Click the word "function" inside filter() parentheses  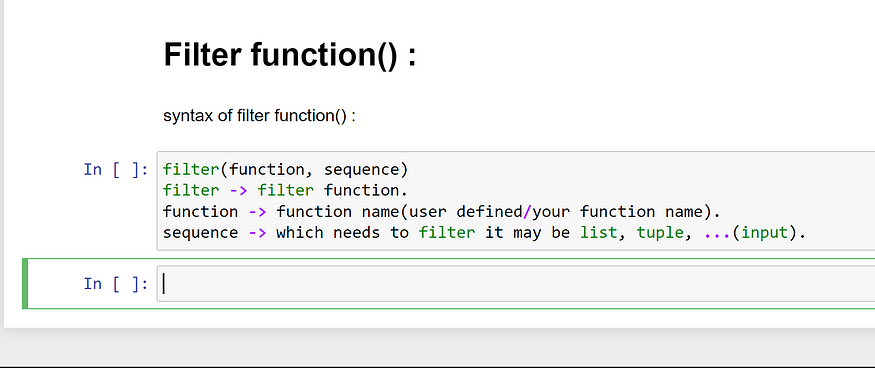pos(267,169)
